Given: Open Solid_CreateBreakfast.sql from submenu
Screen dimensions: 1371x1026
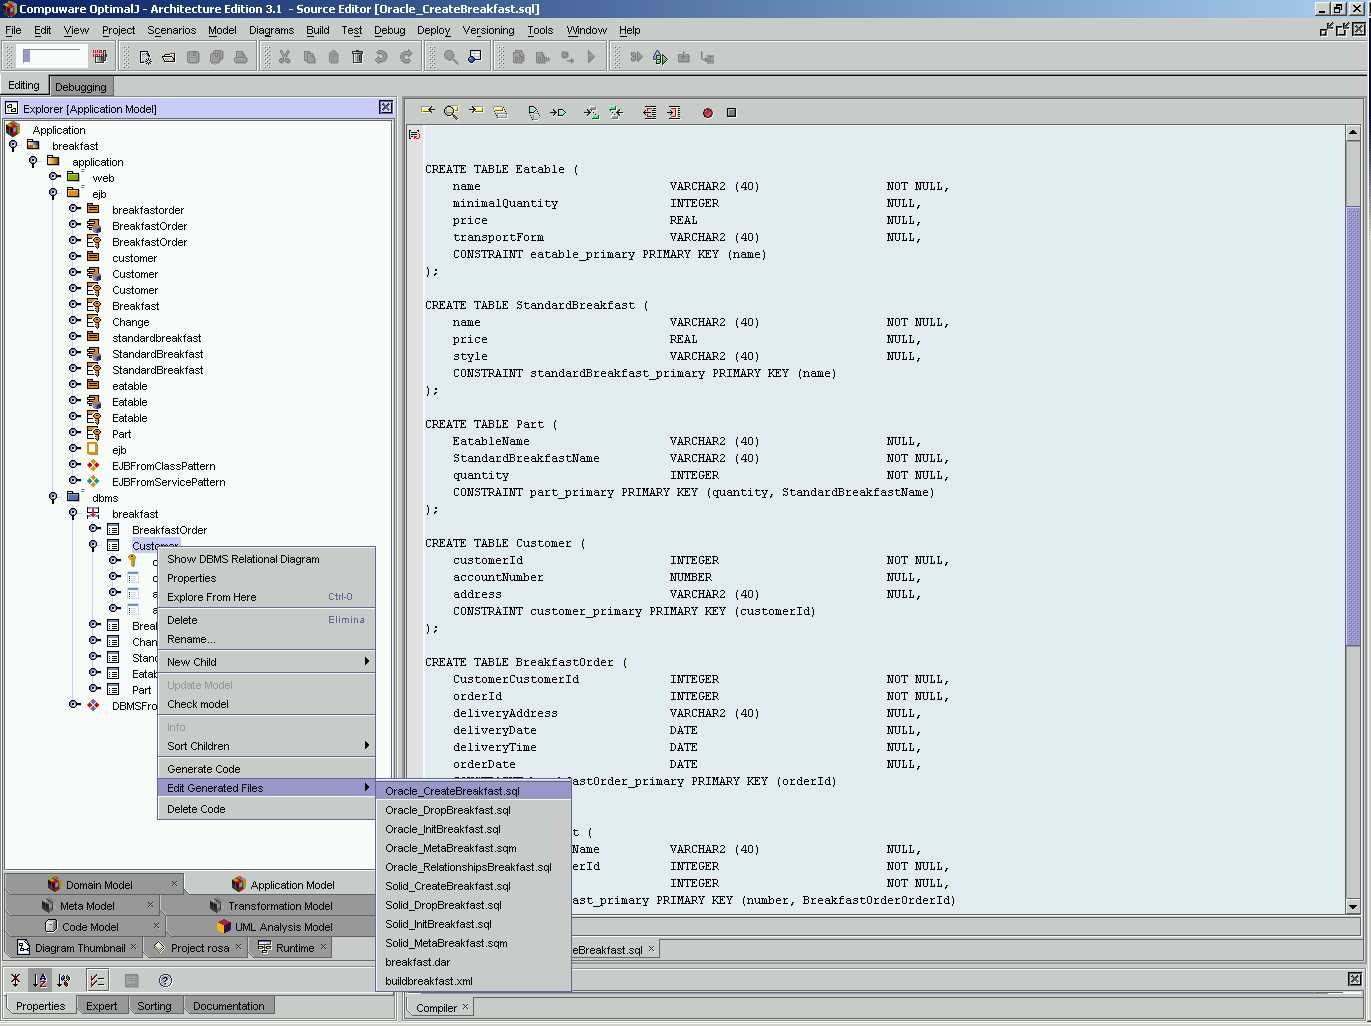Looking at the screenshot, I should coord(473,886).
